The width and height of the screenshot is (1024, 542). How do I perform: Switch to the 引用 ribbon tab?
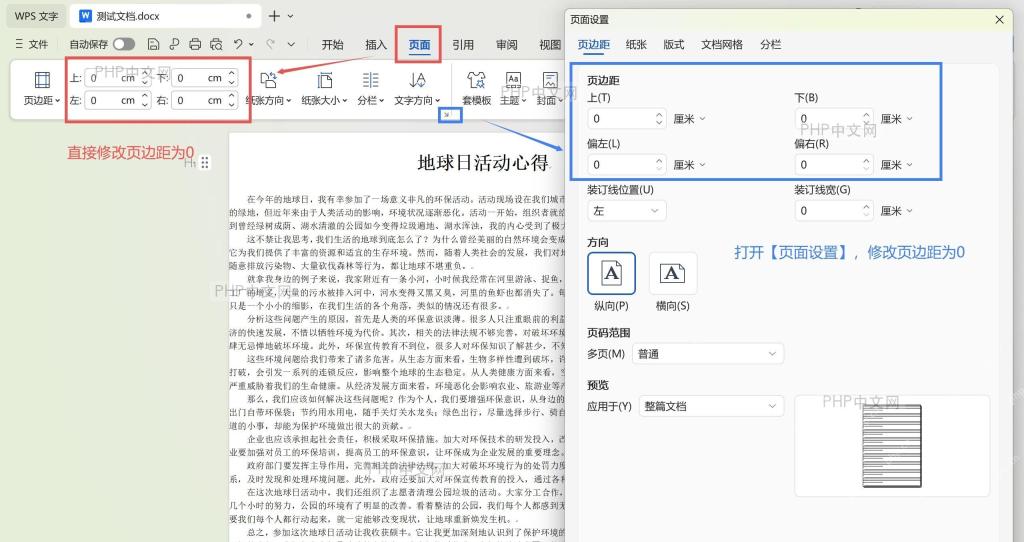[463, 44]
